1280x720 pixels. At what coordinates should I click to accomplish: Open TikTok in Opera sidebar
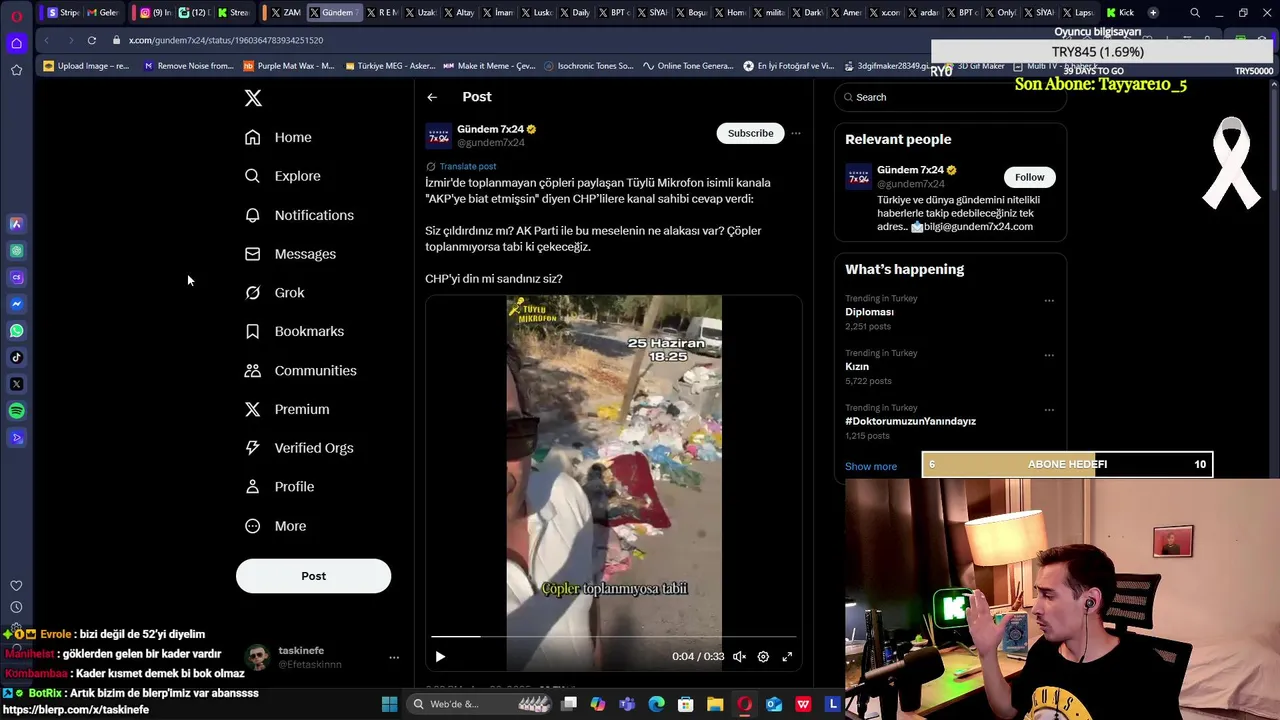pyautogui.click(x=16, y=357)
